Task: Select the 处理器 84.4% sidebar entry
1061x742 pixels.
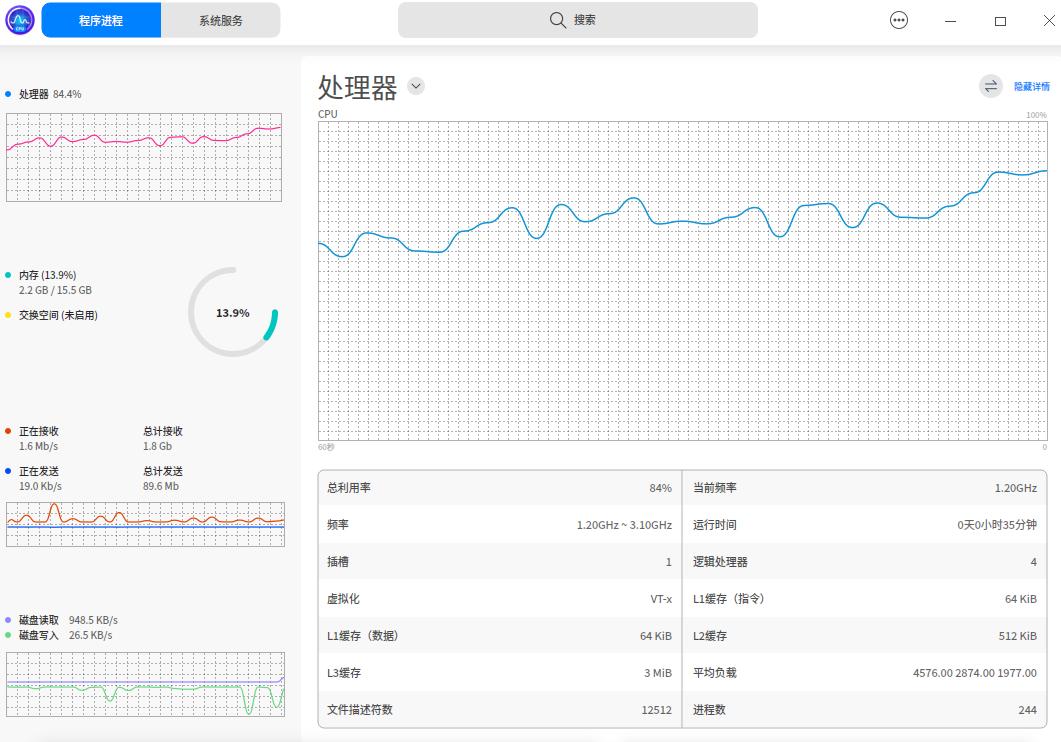Action: (x=50, y=94)
